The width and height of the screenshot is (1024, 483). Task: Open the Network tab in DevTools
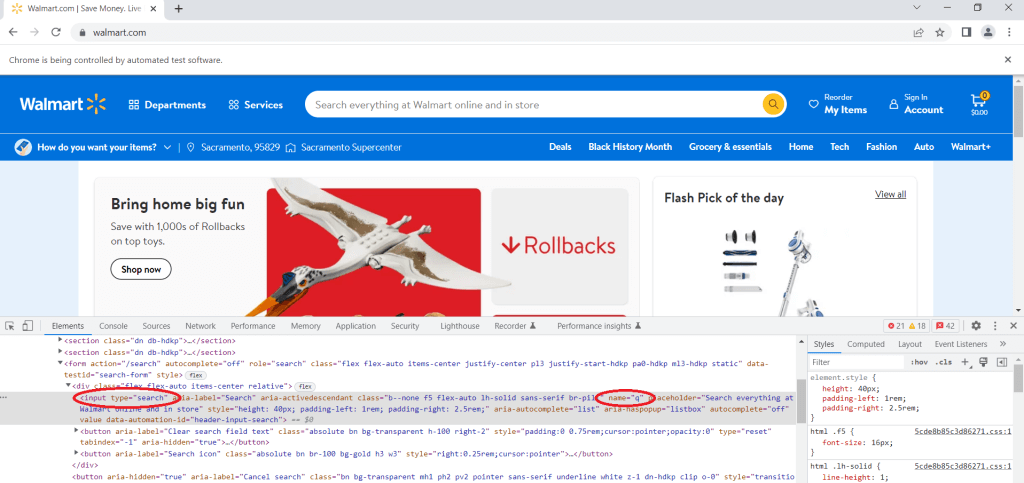pos(200,326)
